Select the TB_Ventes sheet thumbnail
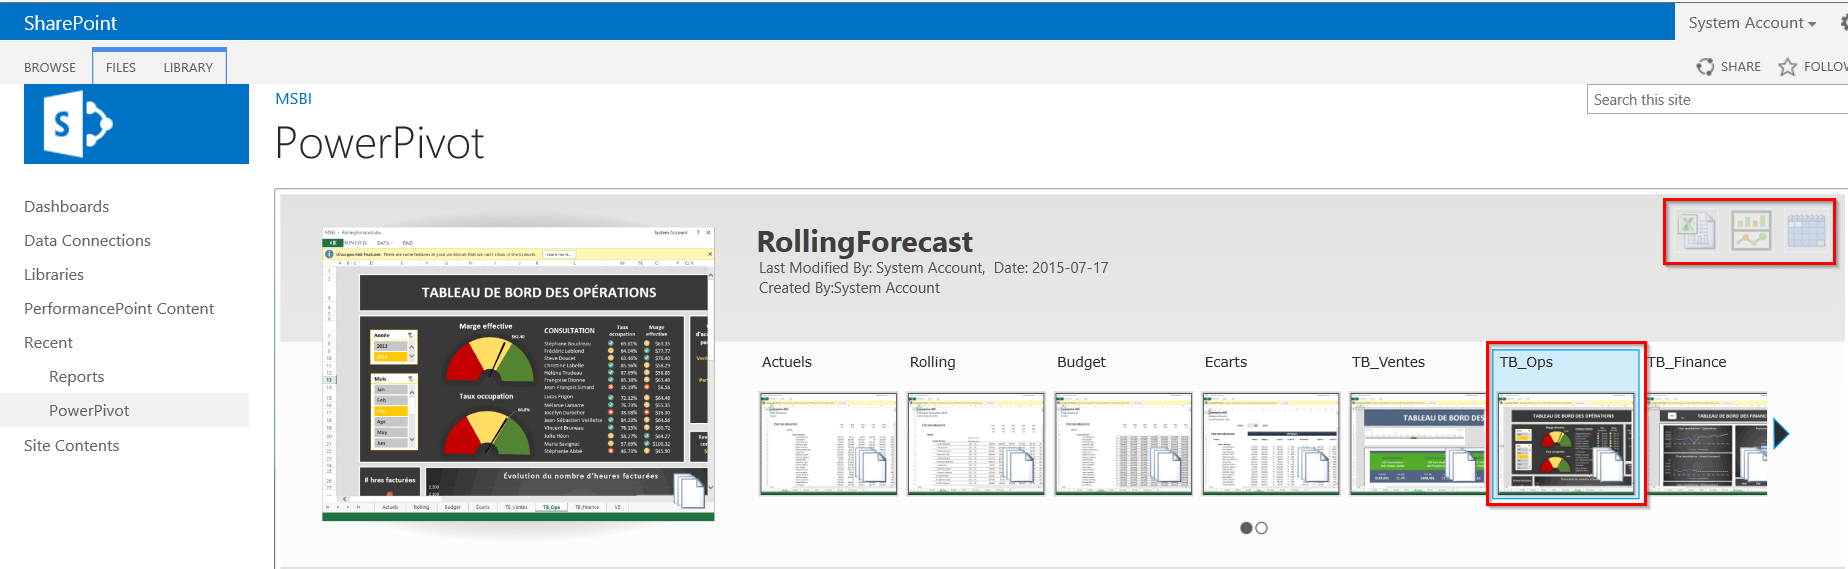1848x569 pixels. coord(1416,444)
